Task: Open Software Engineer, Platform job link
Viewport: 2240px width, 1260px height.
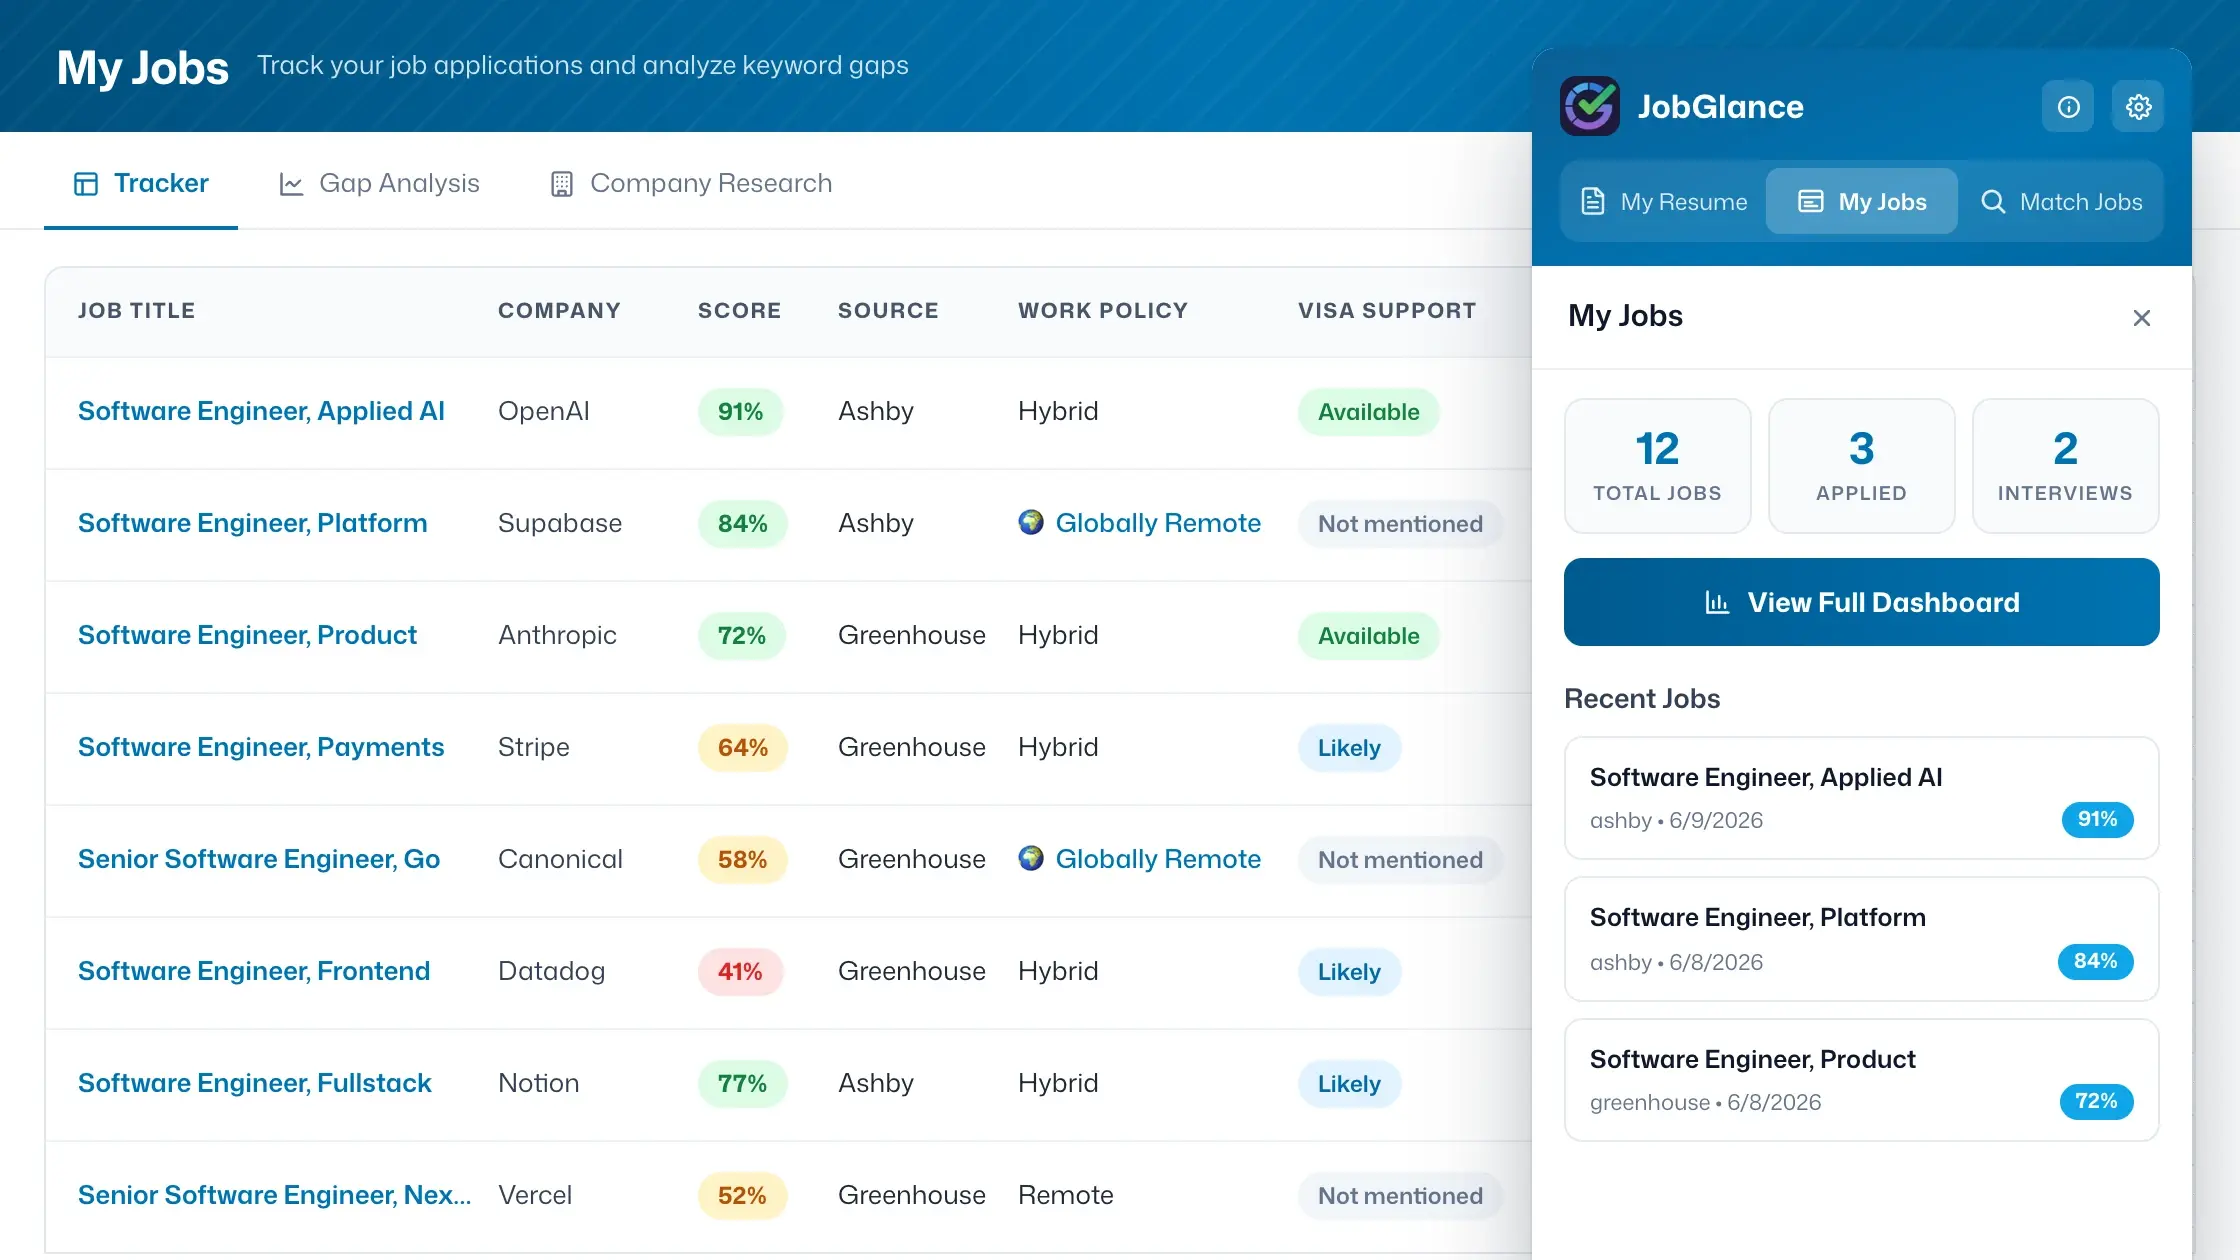Action: tap(252, 523)
